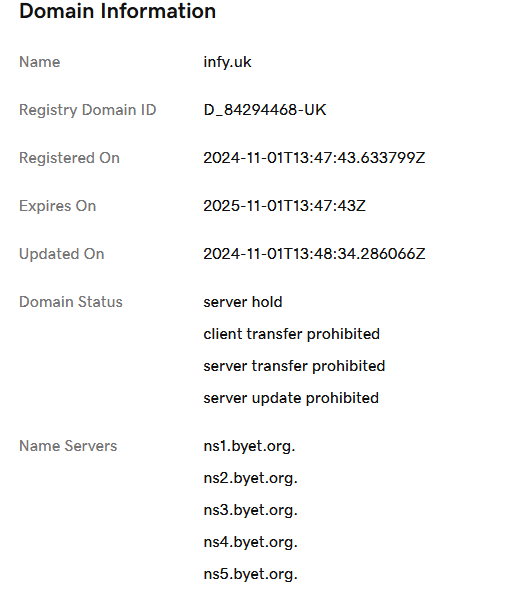527x596 pixels.
Task: Click the Registry Domain ID value D_84294468-UK
Action: click(265, 110)
